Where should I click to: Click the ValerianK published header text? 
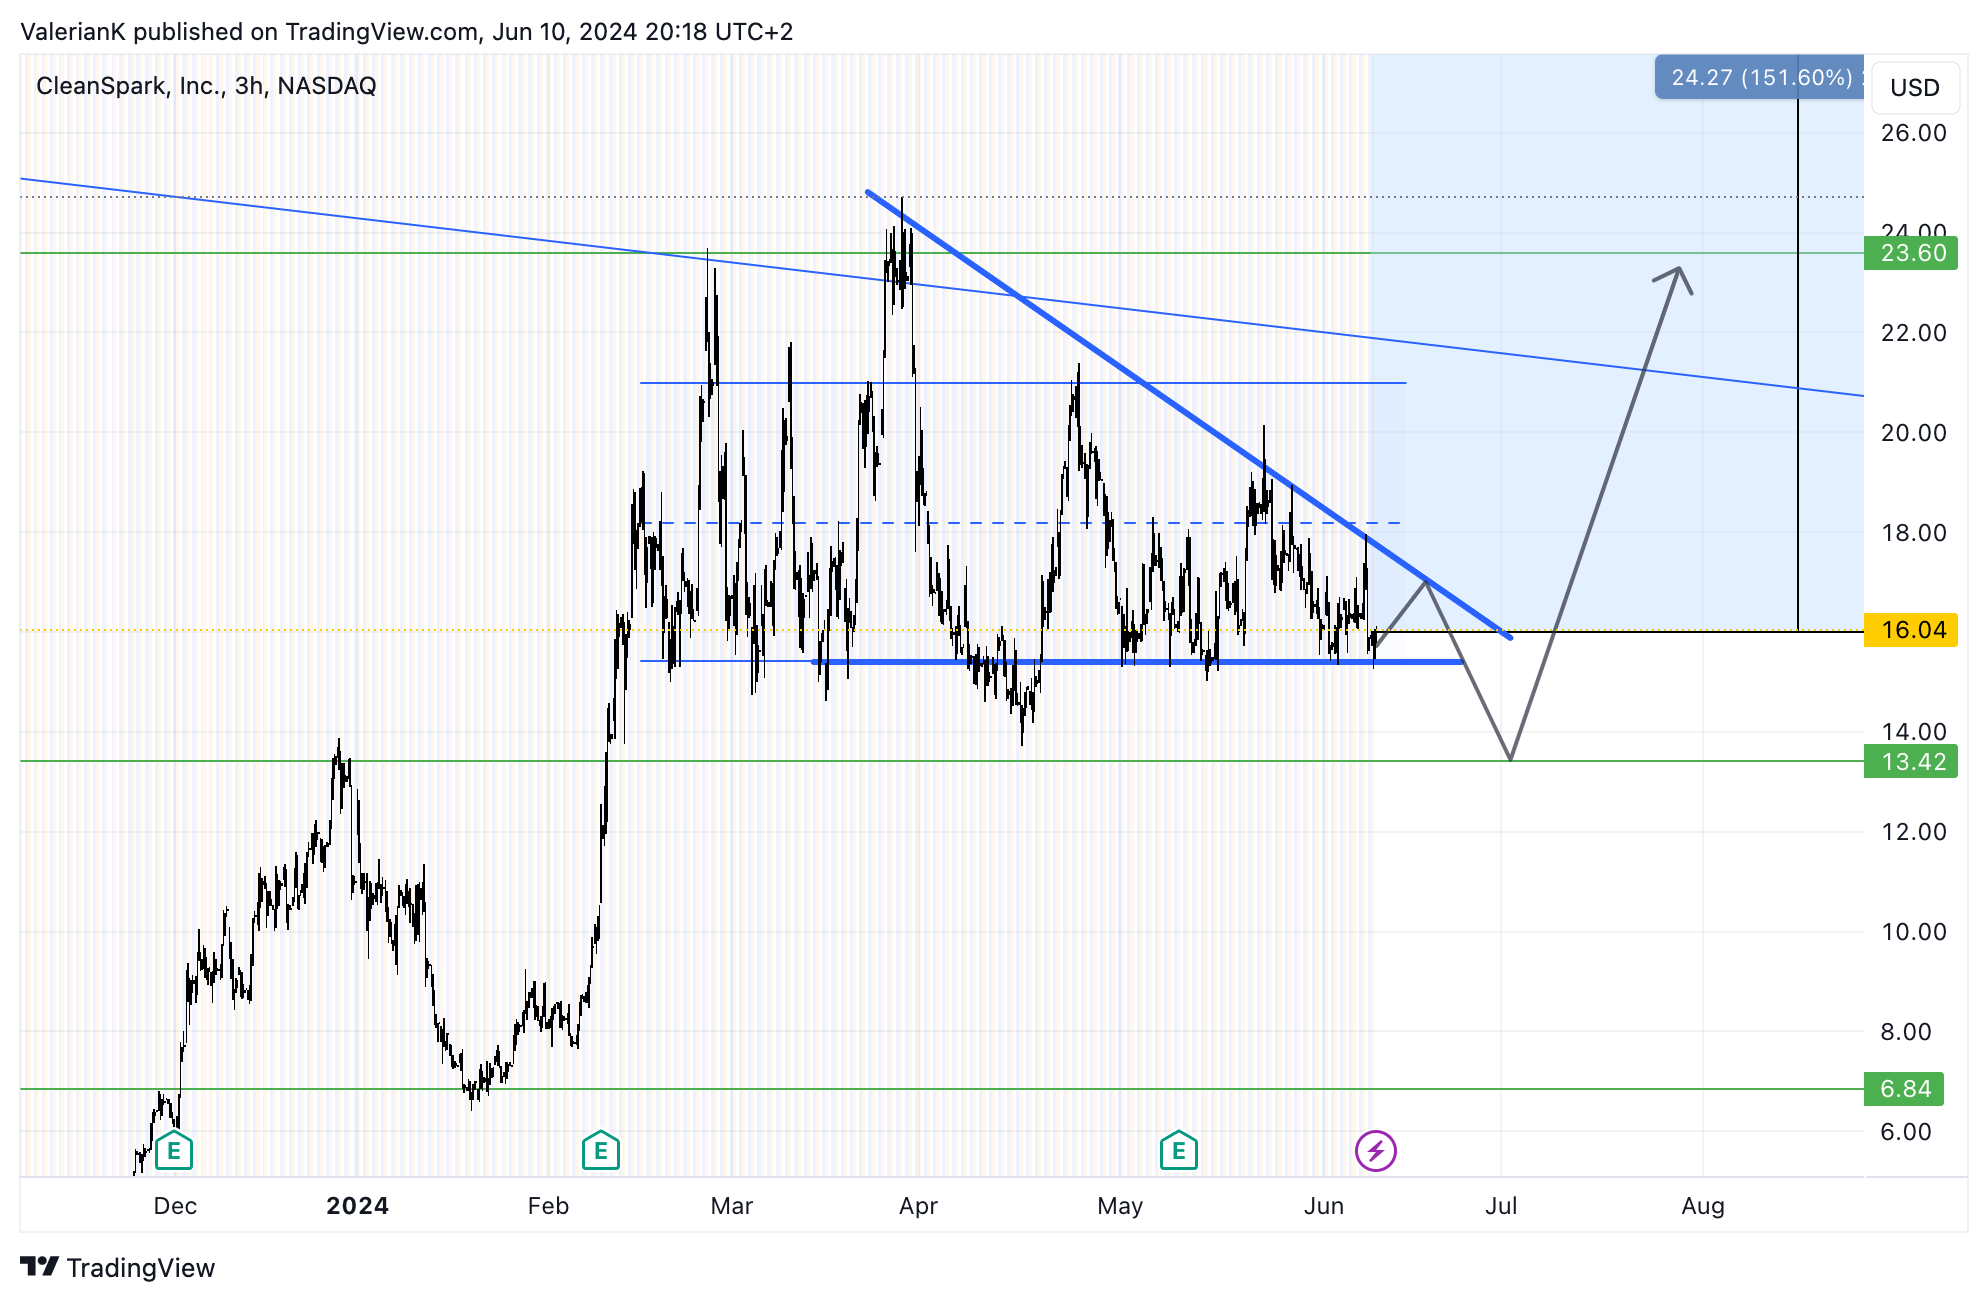click(x=406, y=32)
